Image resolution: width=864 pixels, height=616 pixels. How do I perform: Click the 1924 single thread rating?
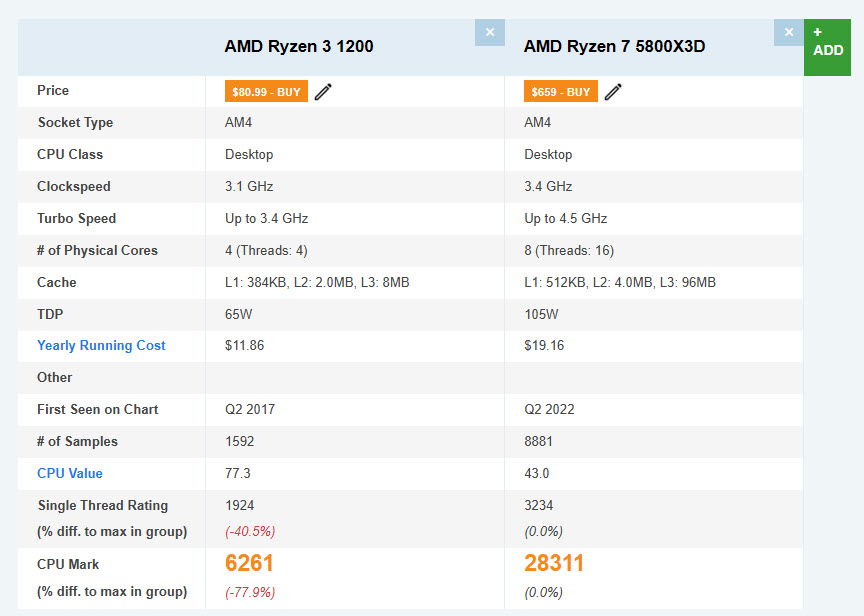point(240,505)
